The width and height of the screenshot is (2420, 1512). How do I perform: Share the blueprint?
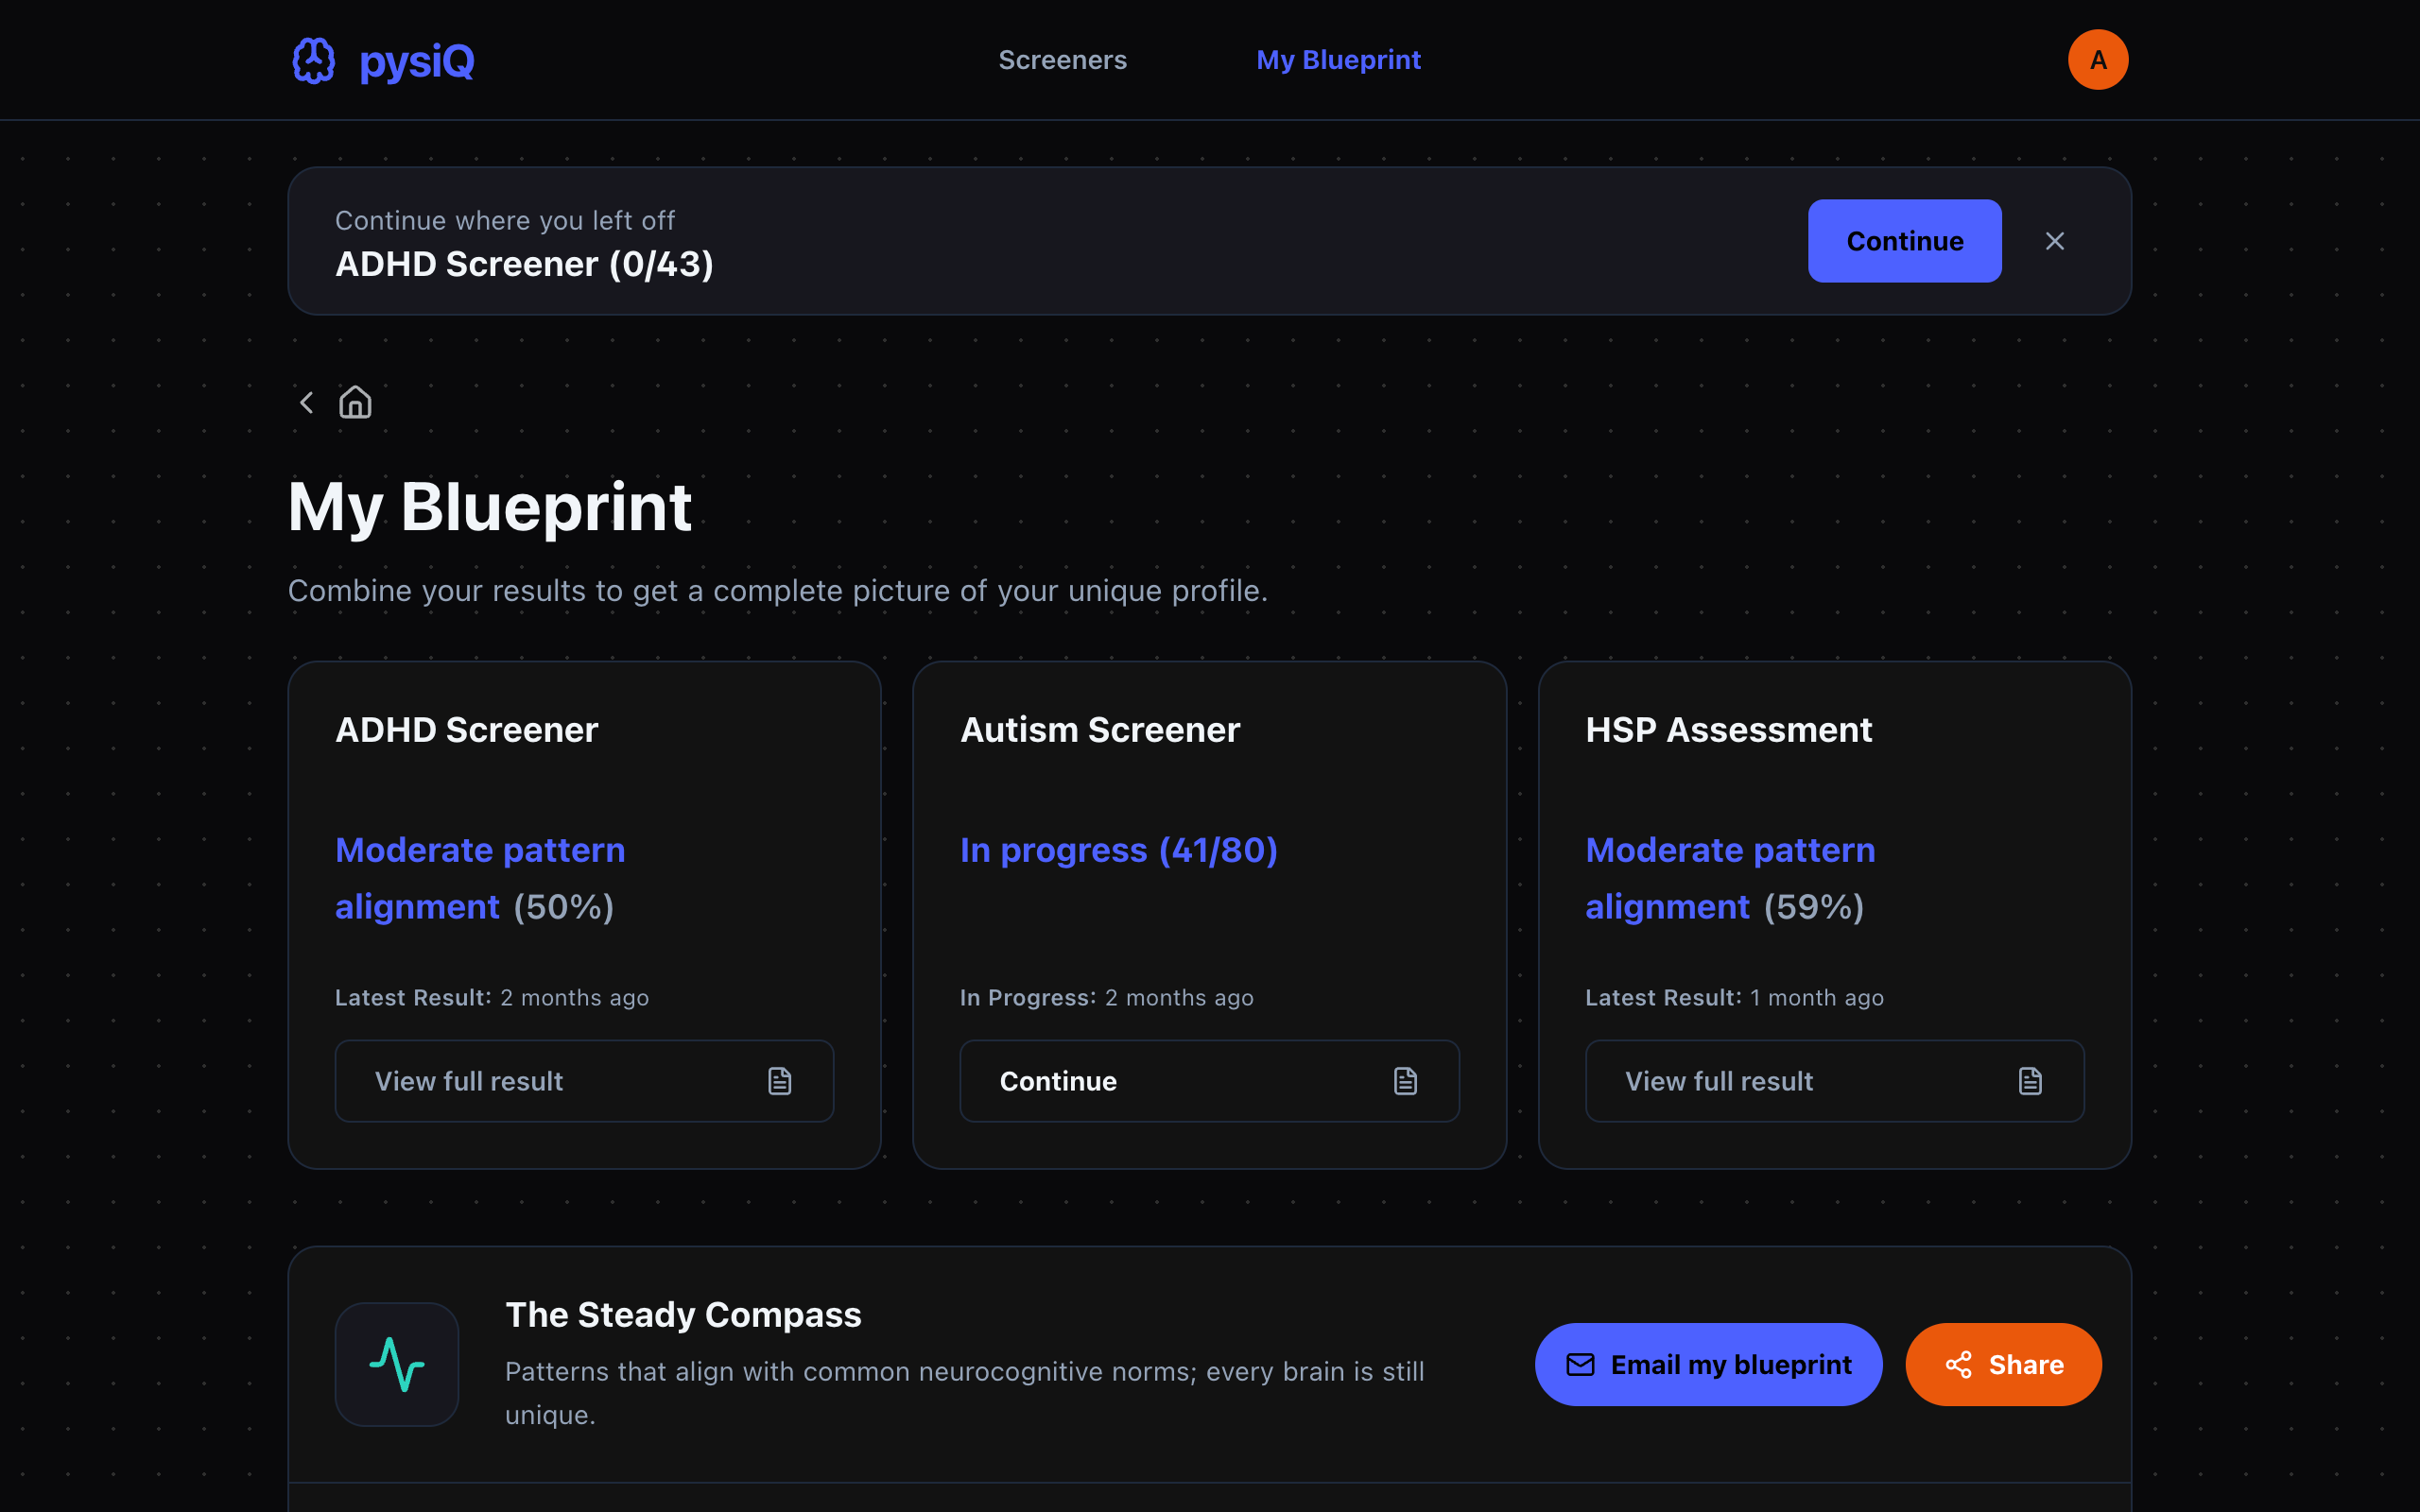(x=2003, y=1364)
